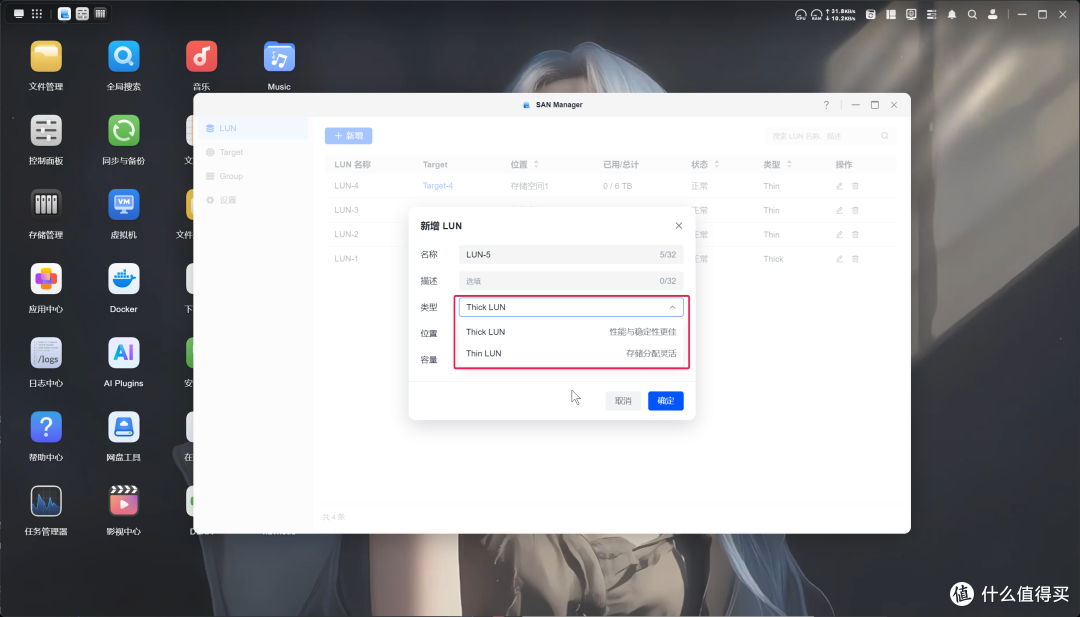
Task: Click the 描述 optional input field
Action: pos(571,281)
